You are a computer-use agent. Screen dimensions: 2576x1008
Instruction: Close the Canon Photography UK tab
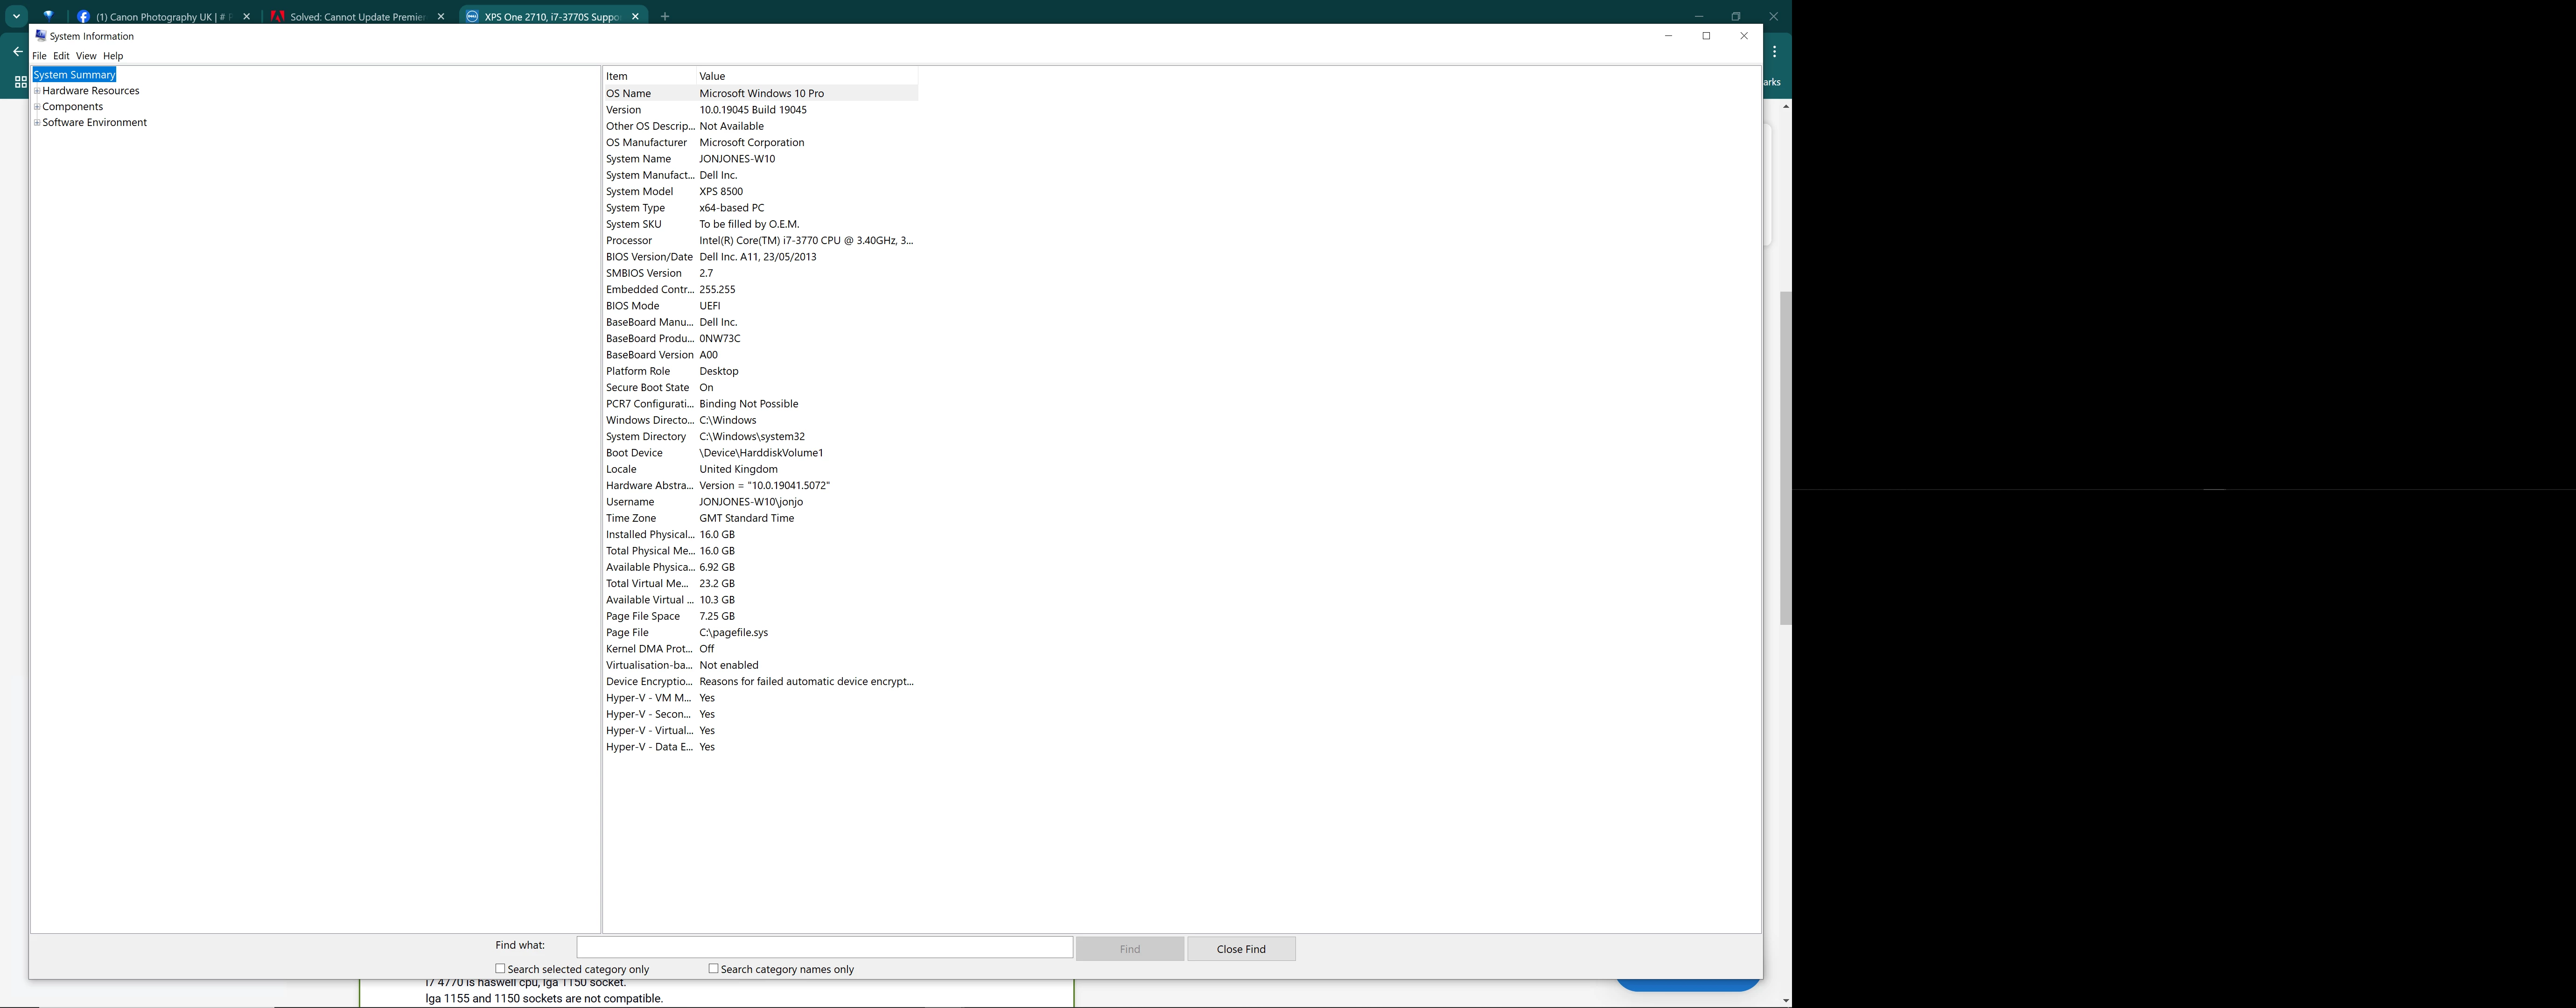click(x=247, y=17)
